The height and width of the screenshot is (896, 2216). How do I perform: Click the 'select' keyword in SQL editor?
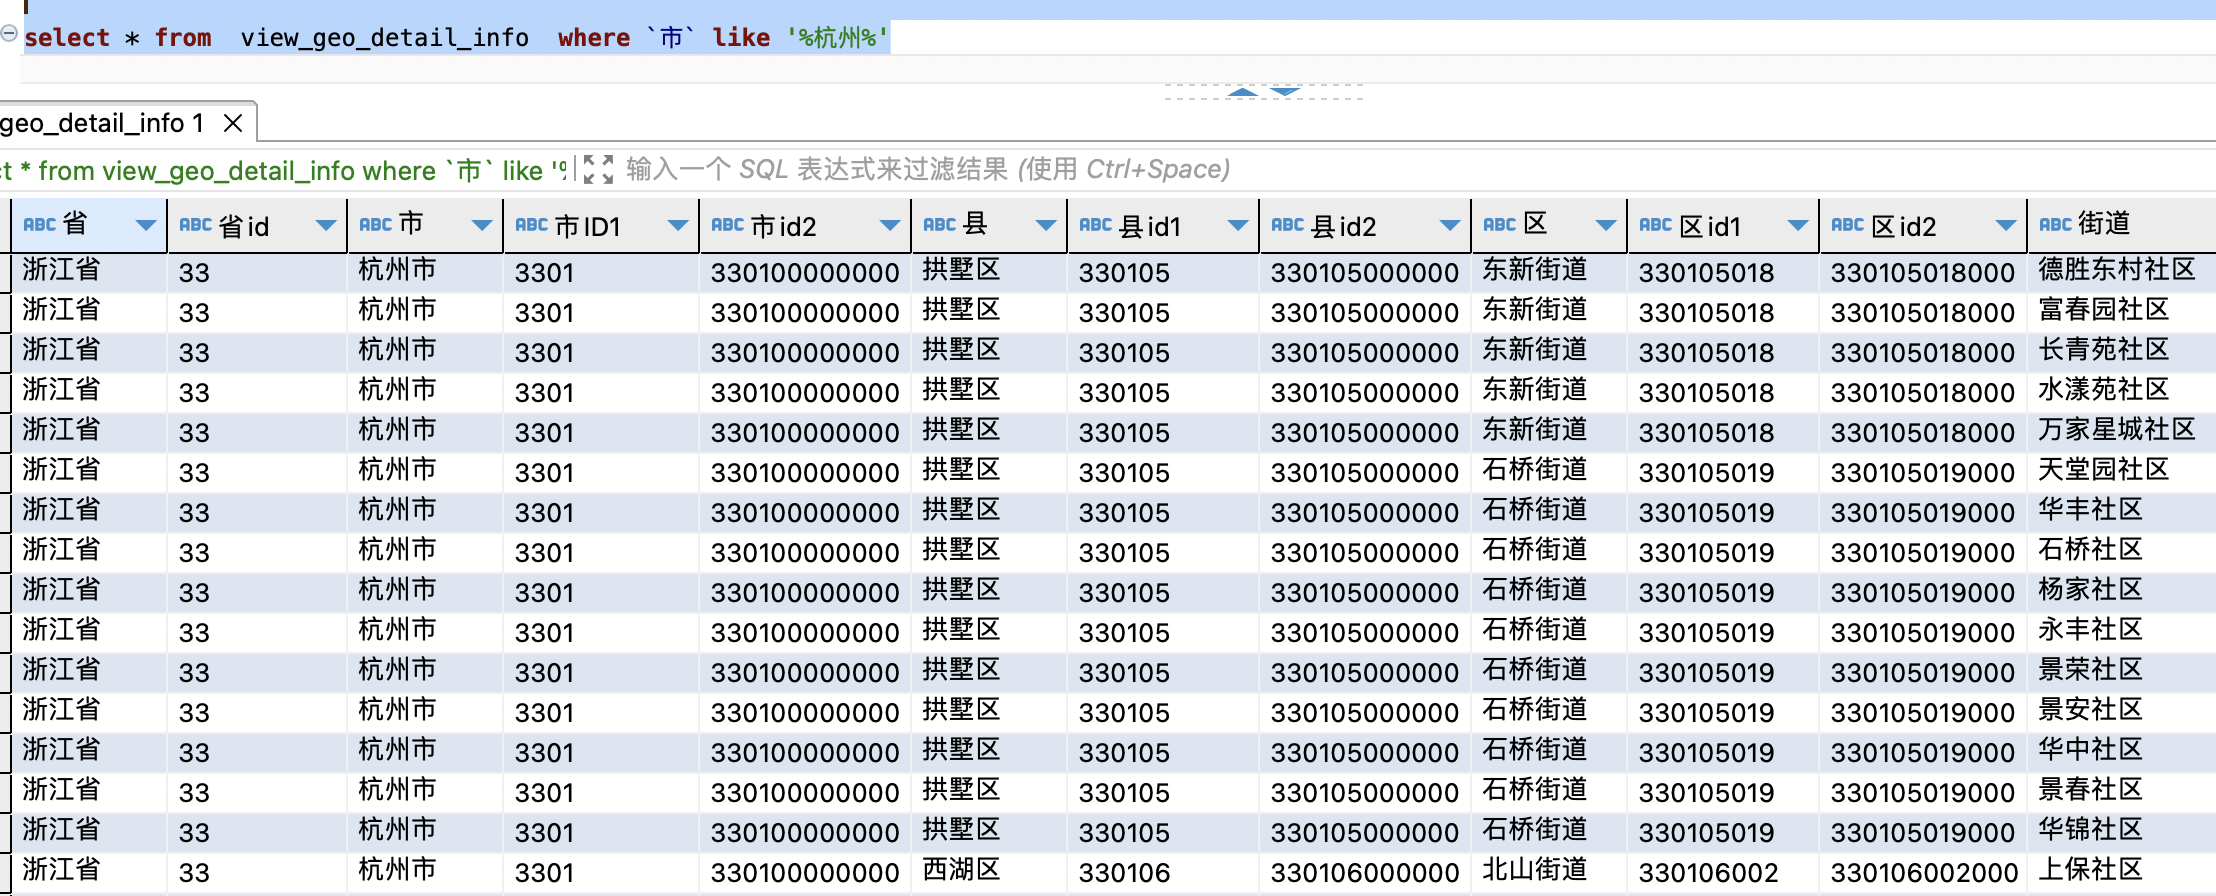click(x=67, y=38)
